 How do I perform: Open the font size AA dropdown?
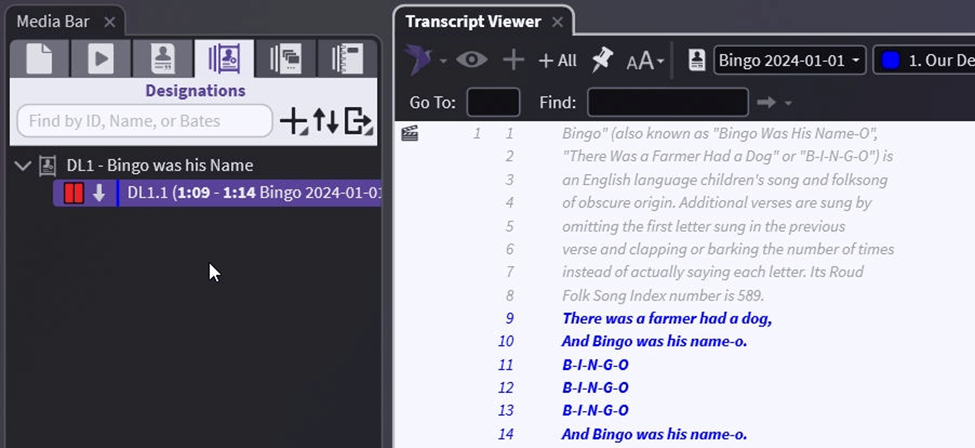tap(645, 61)
